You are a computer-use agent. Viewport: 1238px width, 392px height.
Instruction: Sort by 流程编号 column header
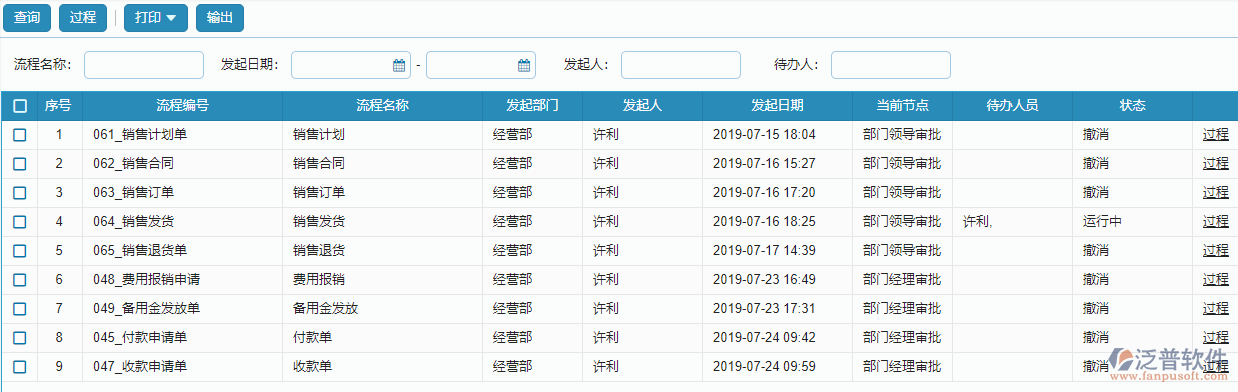182,105
